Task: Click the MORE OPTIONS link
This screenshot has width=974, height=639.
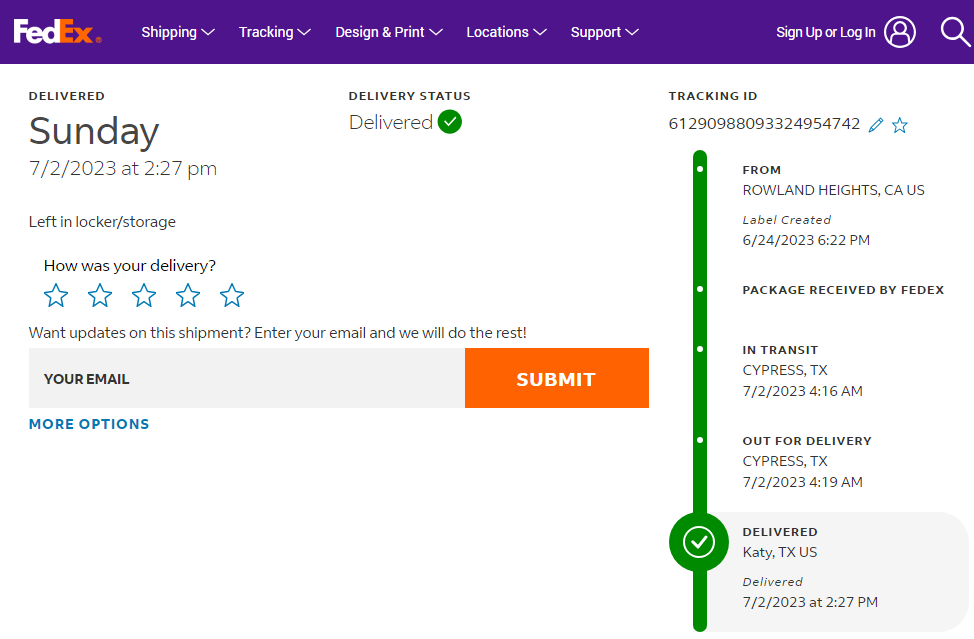Action: (89, 424)
